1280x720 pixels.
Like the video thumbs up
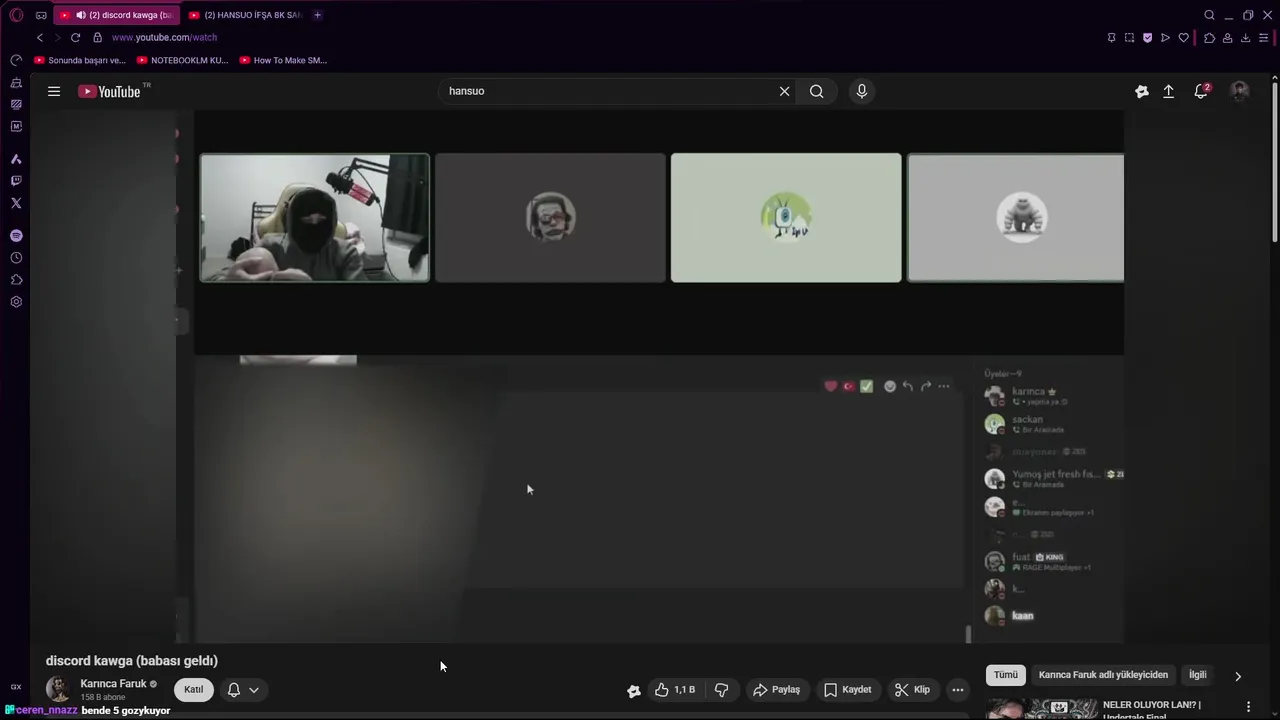pyautogui.click(x=675, y=689)
